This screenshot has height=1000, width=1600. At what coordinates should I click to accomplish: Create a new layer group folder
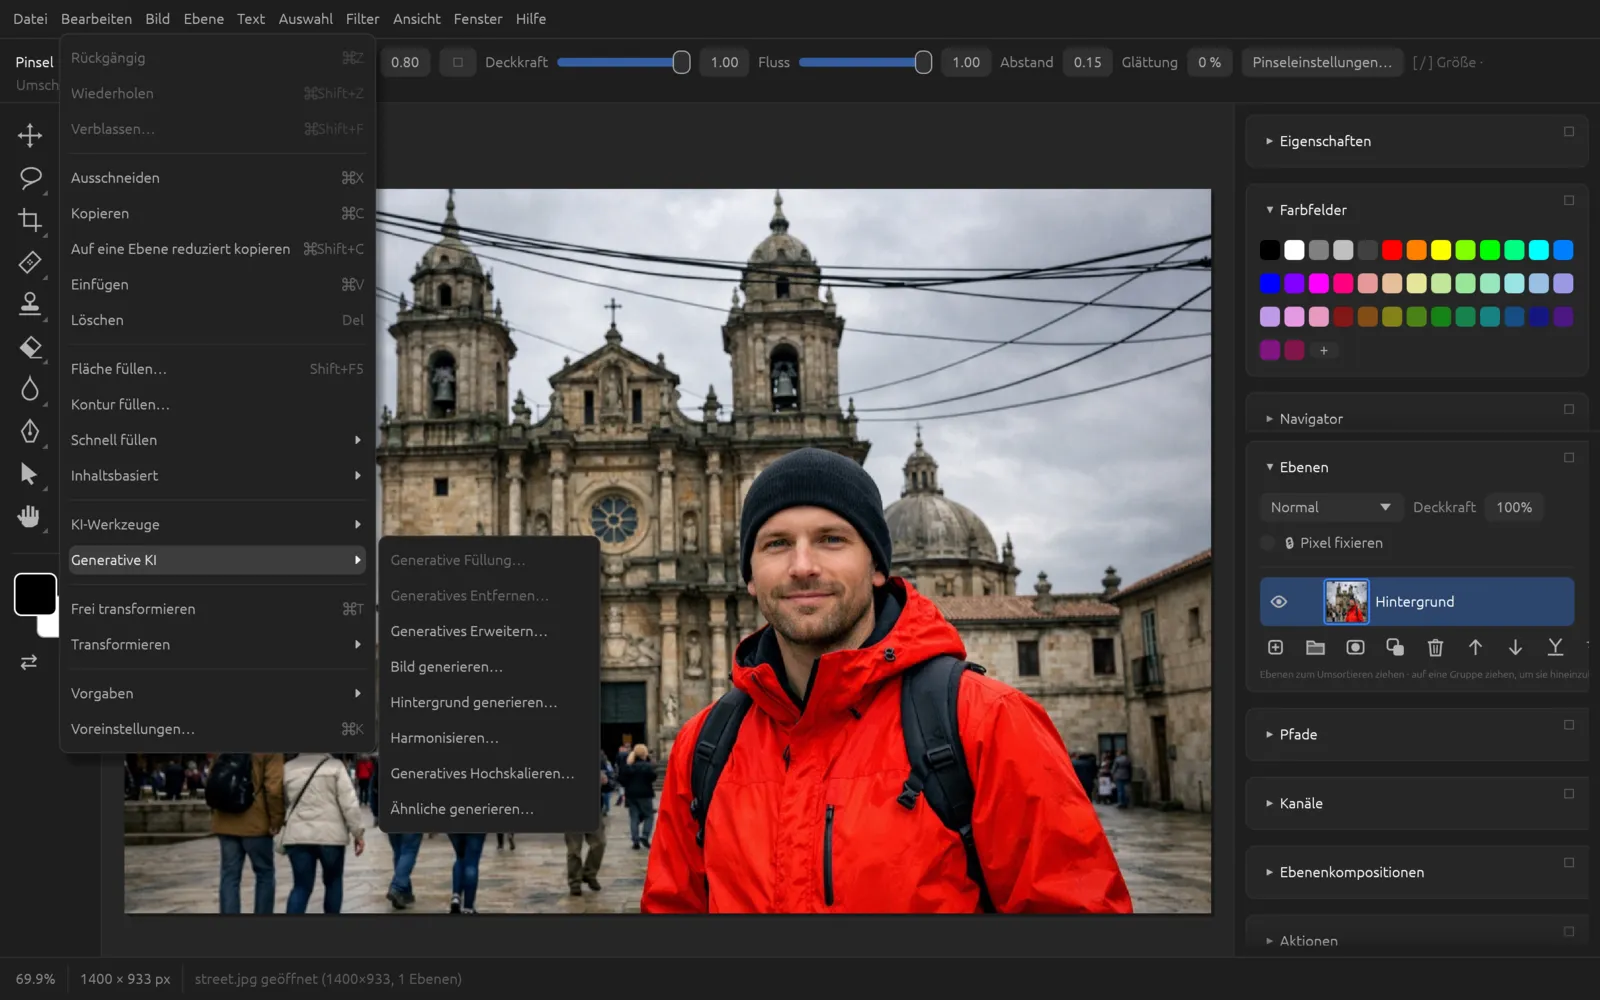pyautogui.click(x=1315, y=648)
